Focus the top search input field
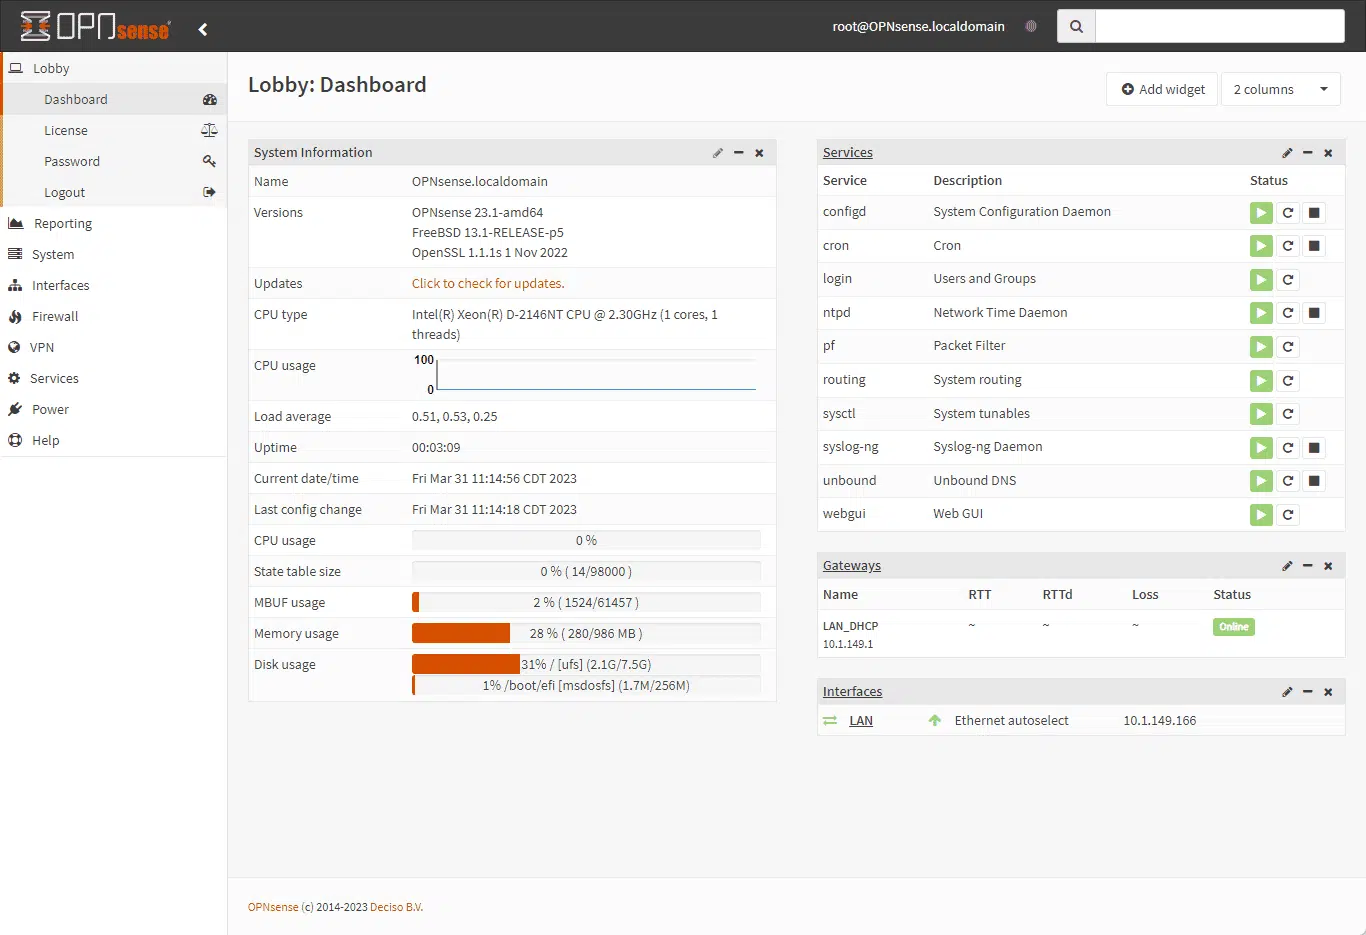The height and width of the screenshot is (935, 1366). 1219,27
